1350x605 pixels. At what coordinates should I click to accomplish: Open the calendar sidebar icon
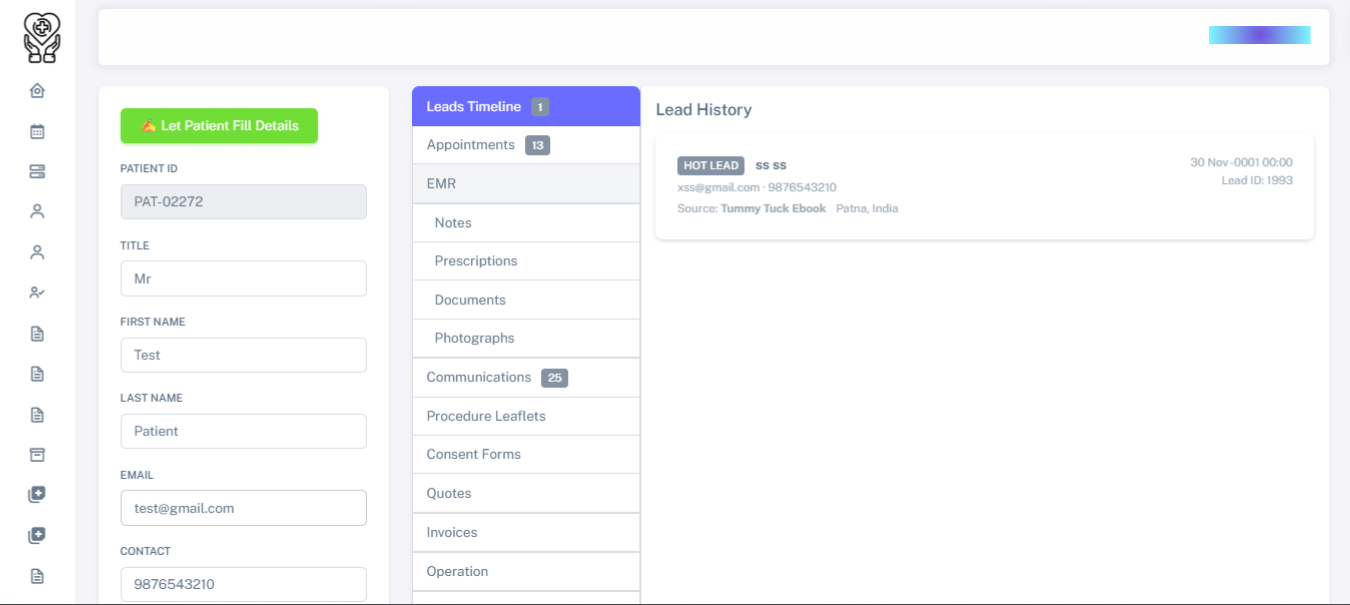point(37,131)
